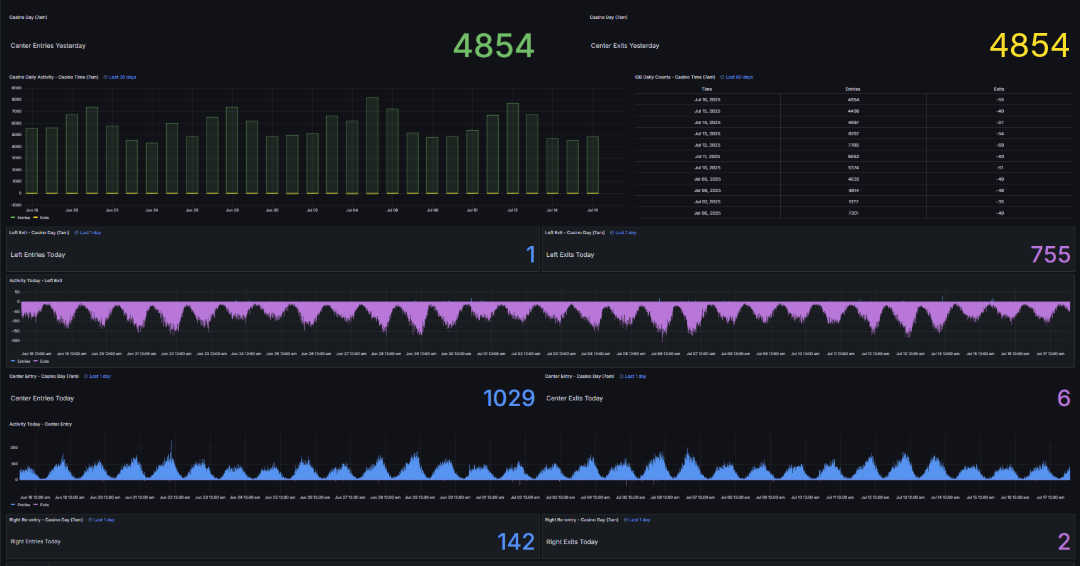The width and height of the screenshot is (1080, 566).
Task: Click the clock icon beside "Last 30 days"
Action: tap(106, 77)
